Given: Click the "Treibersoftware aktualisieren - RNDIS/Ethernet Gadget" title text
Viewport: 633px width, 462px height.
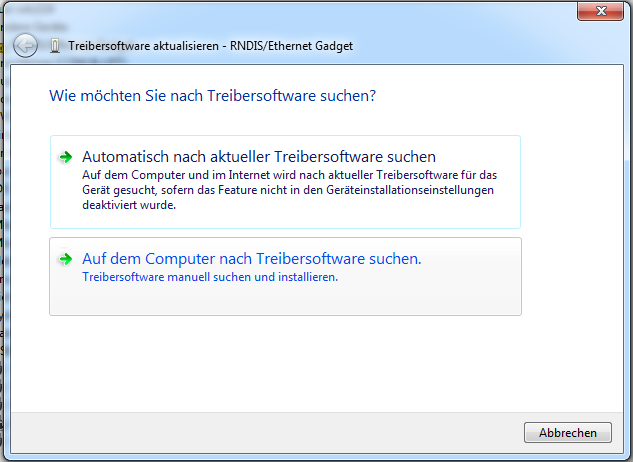Looking at the screenshot, I should tap(210, 46).
